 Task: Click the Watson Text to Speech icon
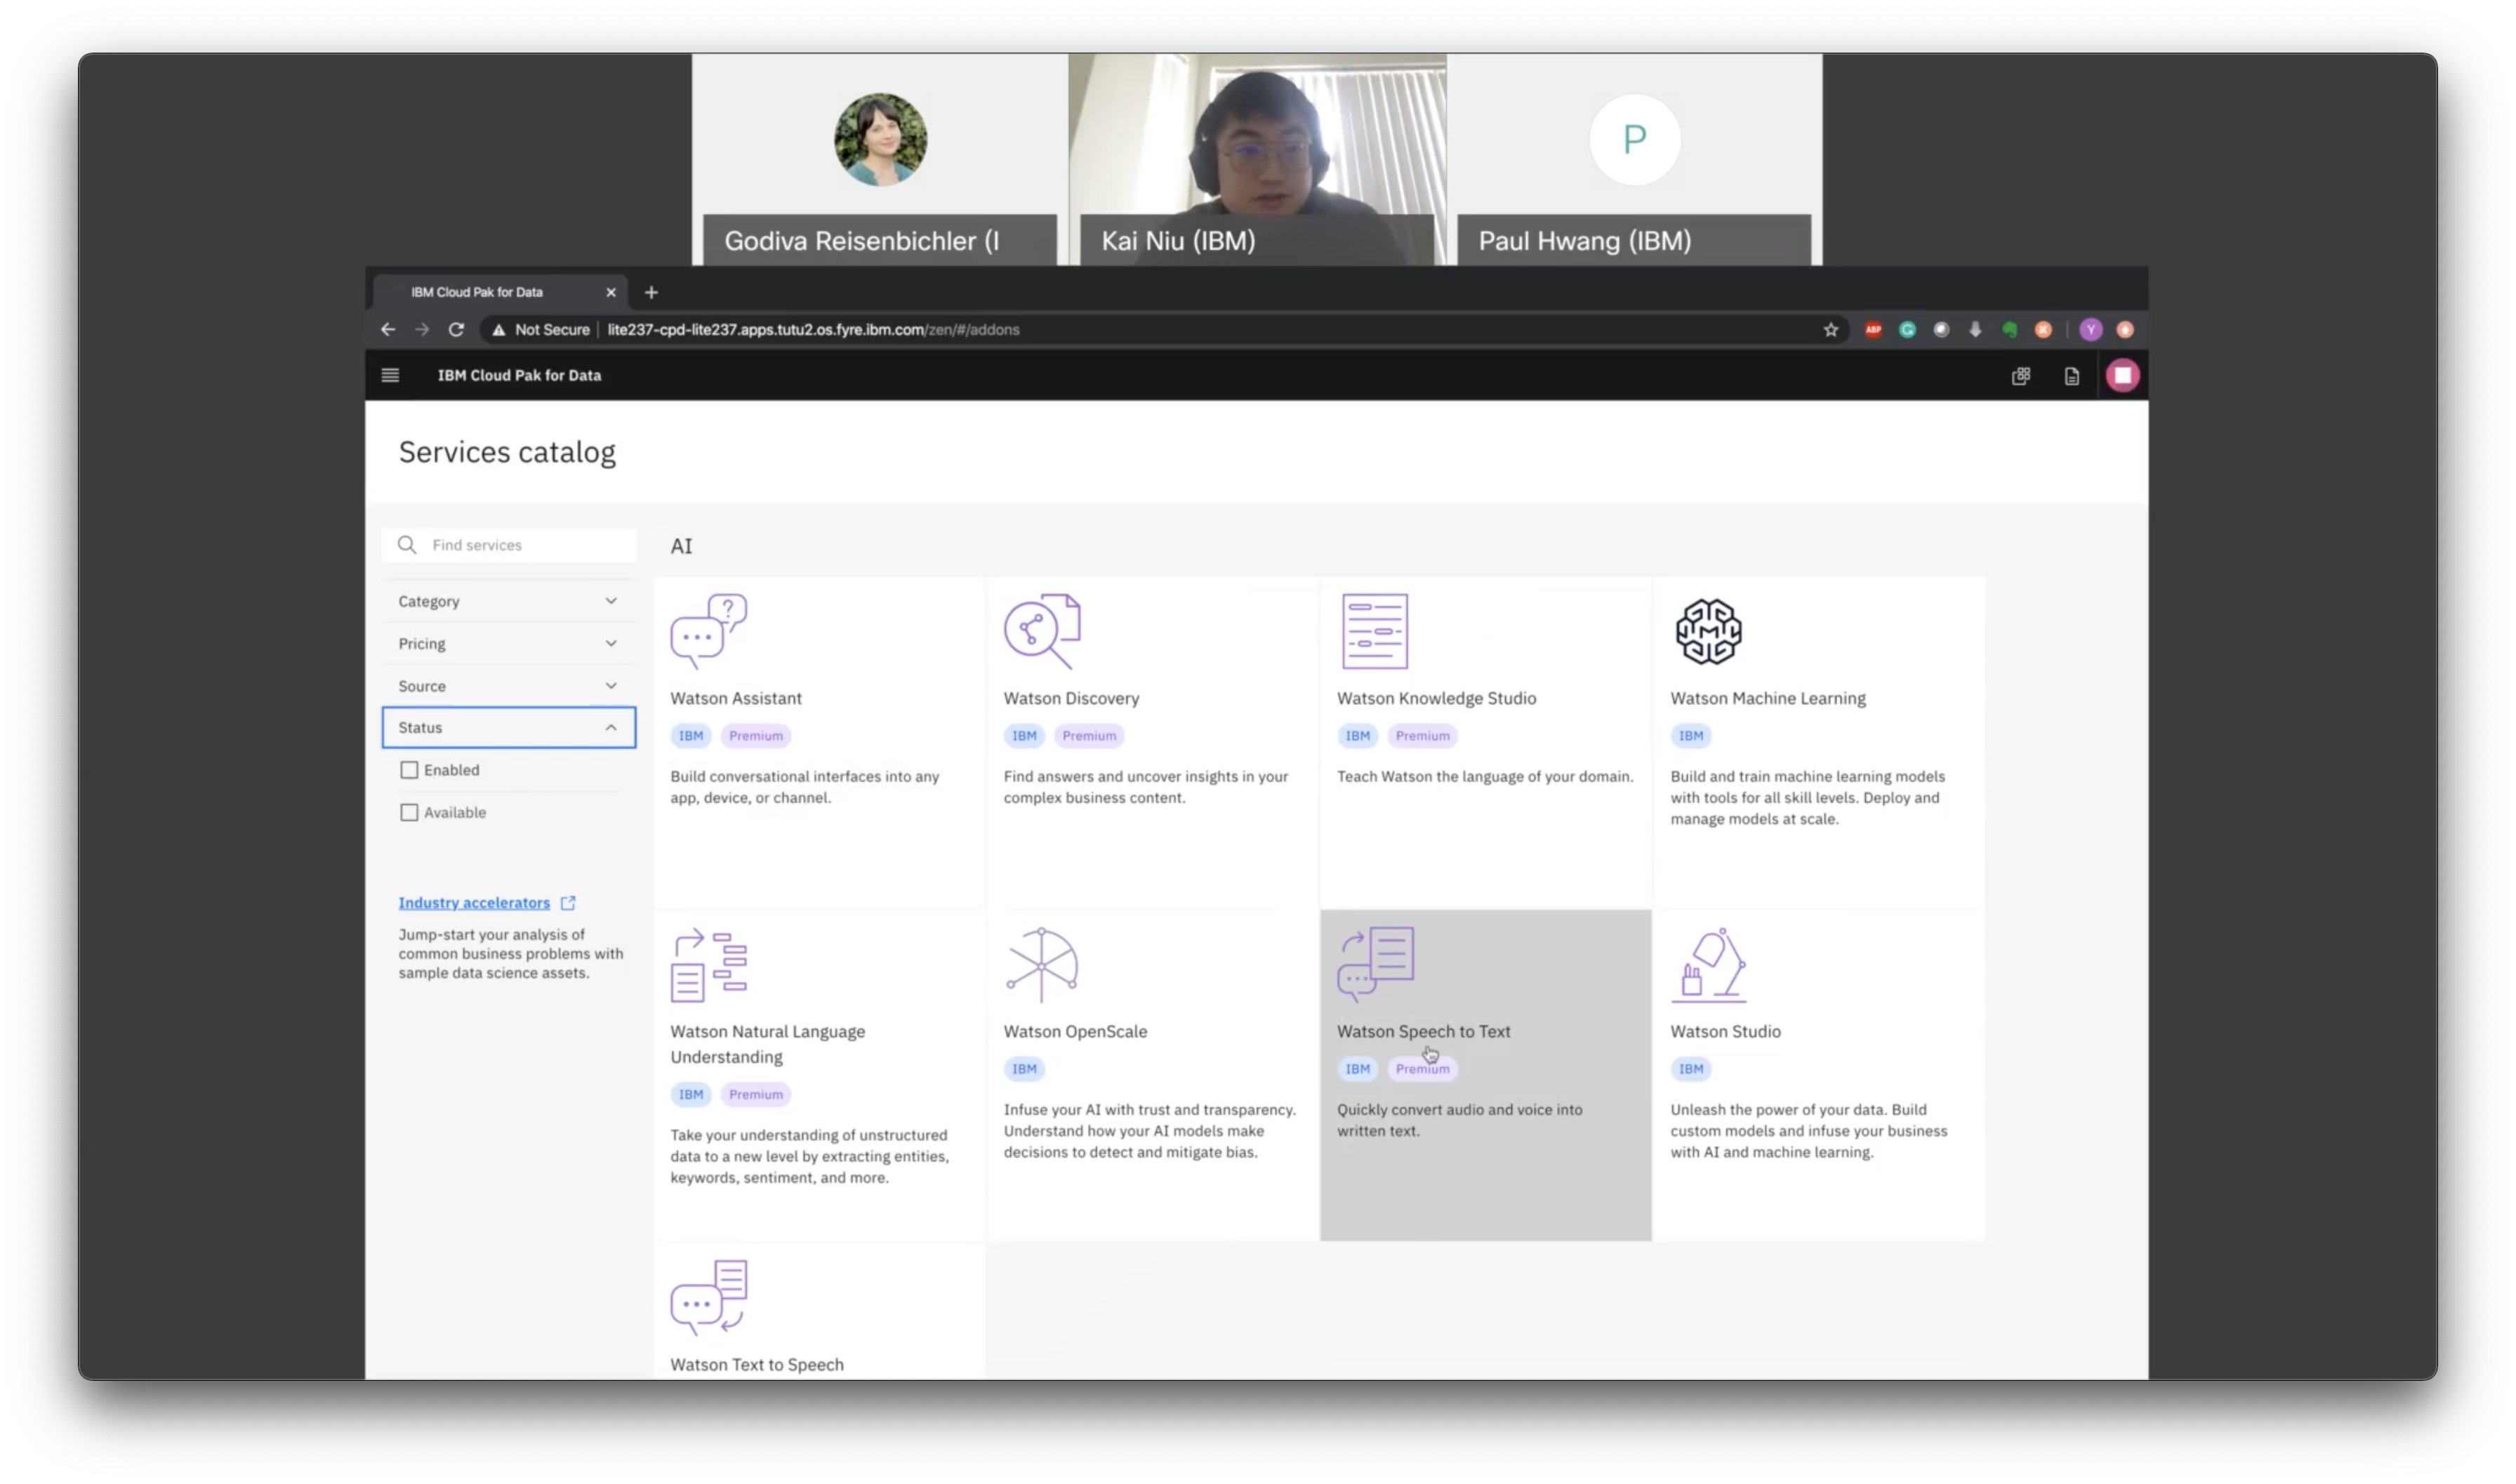tap(708, 1297)
